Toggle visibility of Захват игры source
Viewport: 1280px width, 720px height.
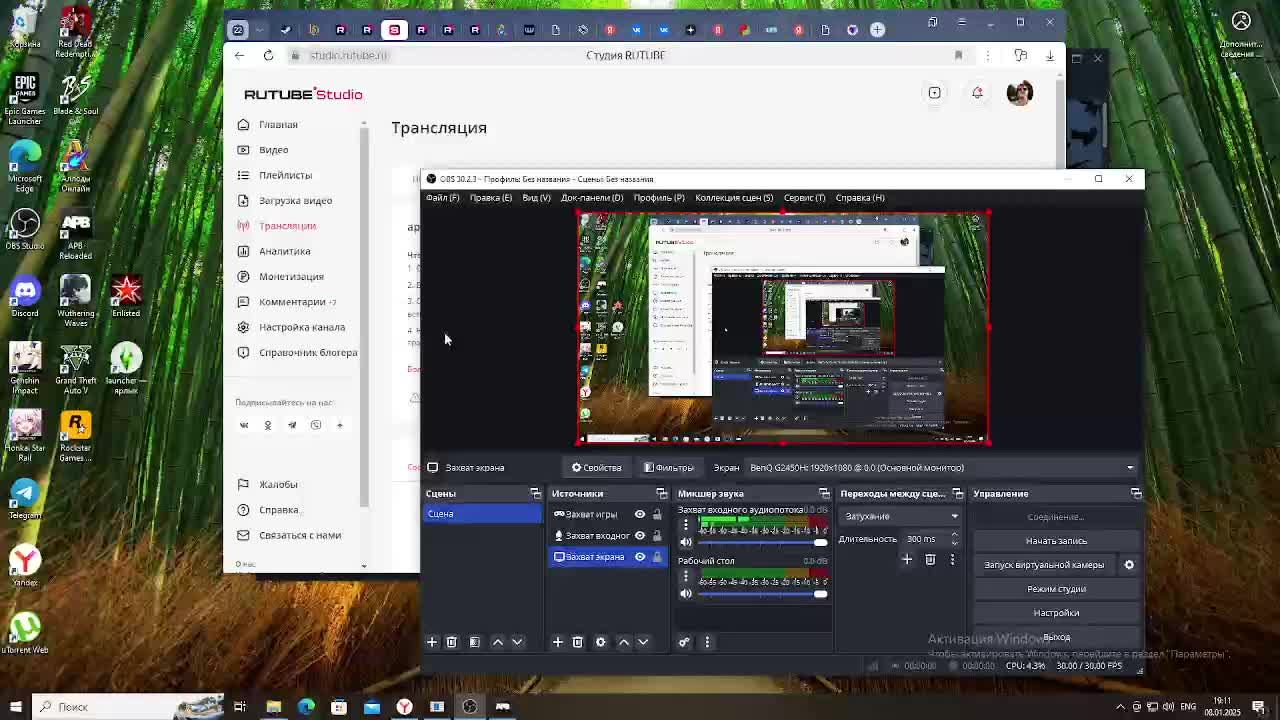[640, 514]
